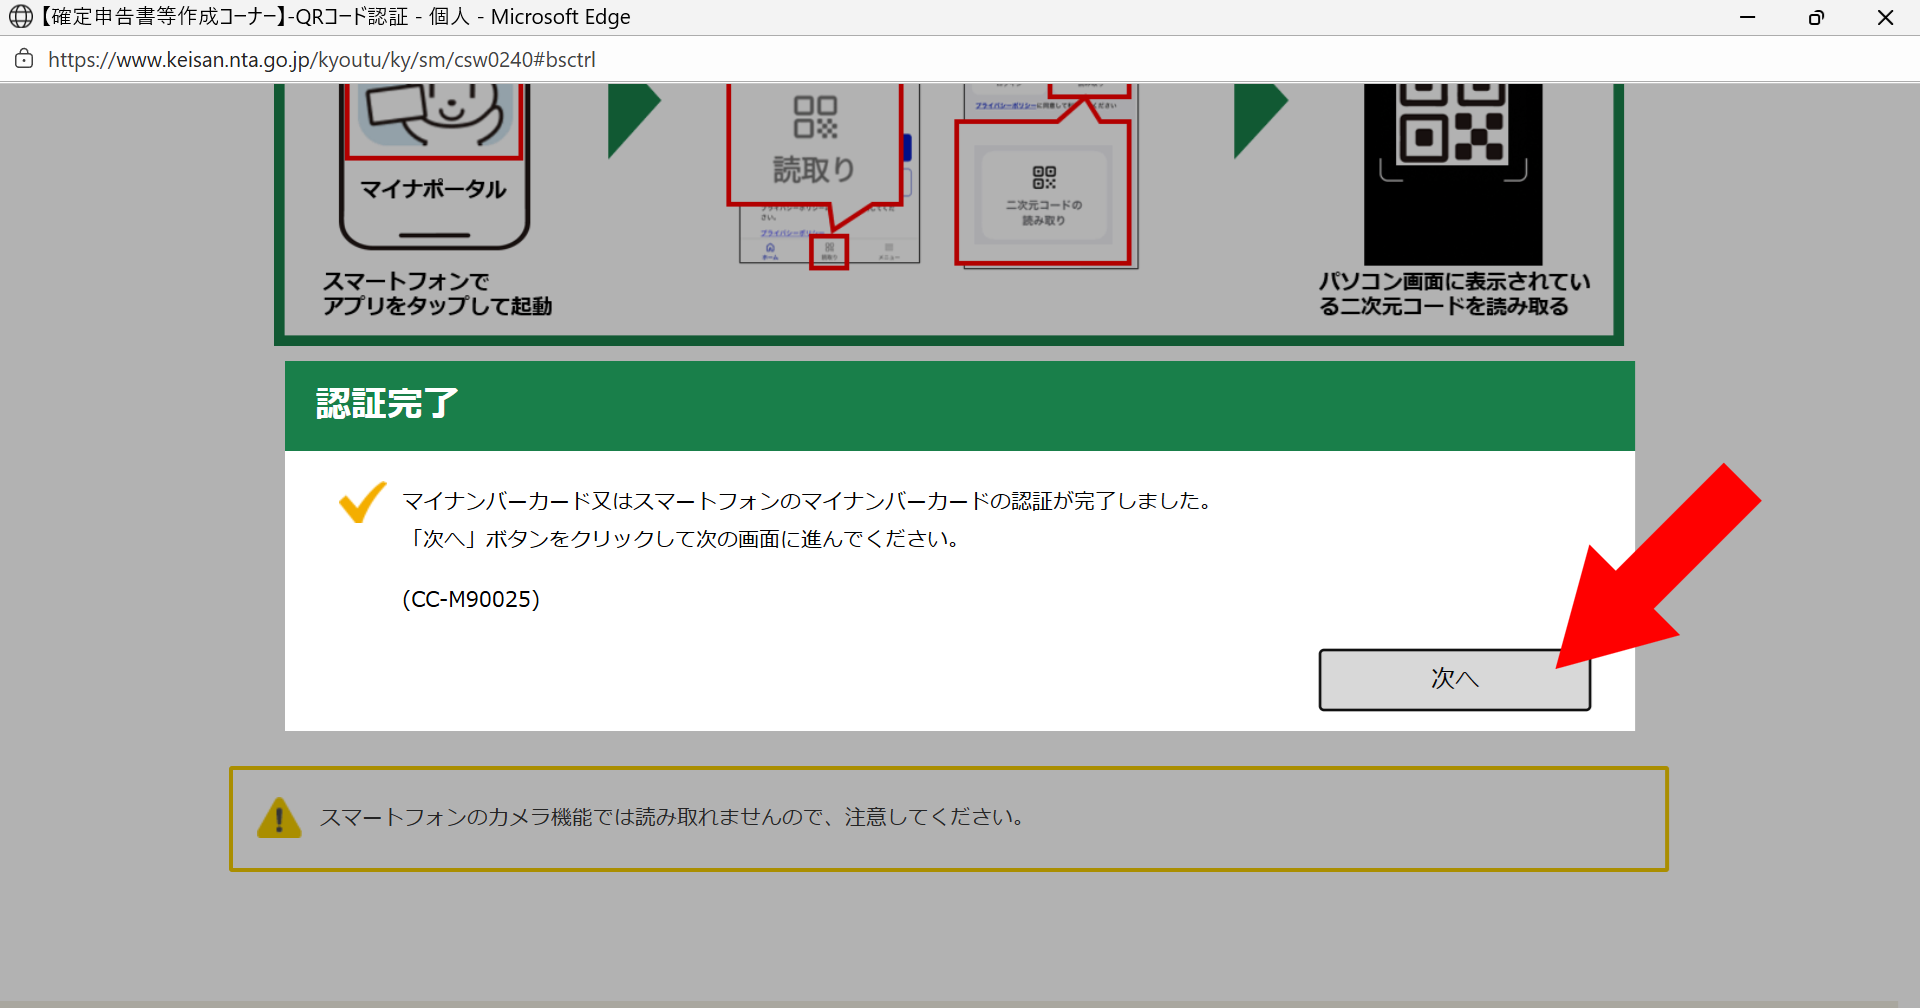The image size is (1920, 1008).
Task: Click the マイナポータル smartphone illustration
Action: coord(434,165)
